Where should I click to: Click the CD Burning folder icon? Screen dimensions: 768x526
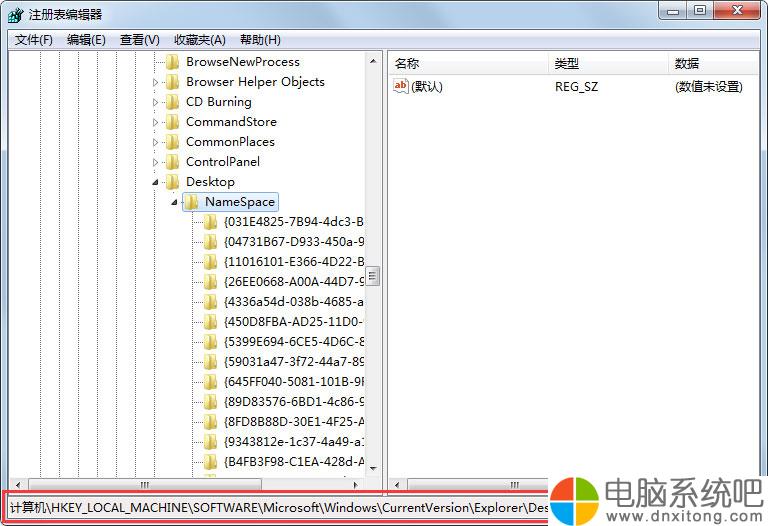click(x=172, y=102)
